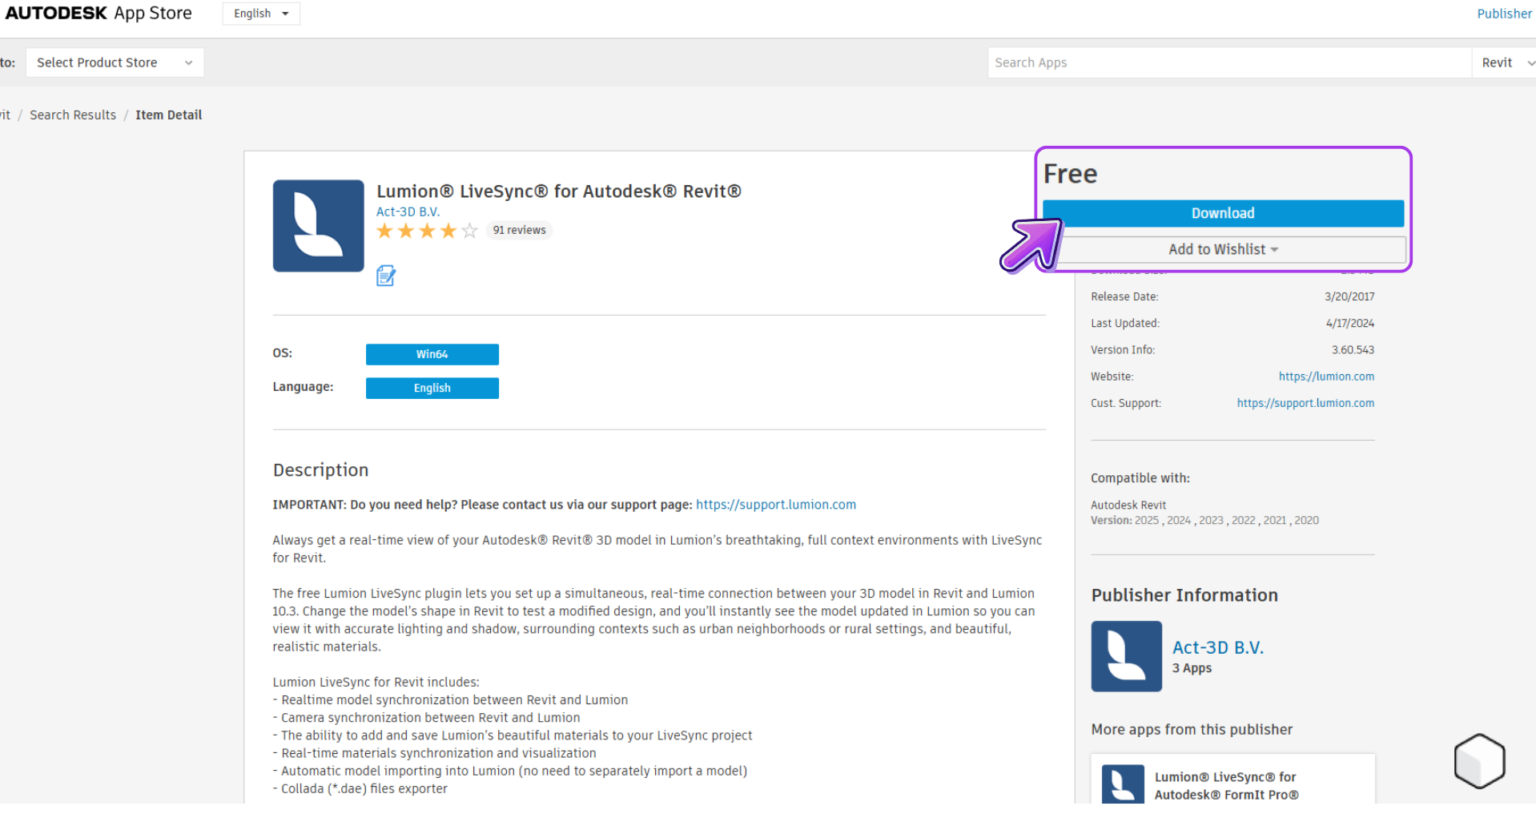The width and height of the screenshot is (1536, 814).
Task: Open the Select Product Store dropdown
Action: (x=113, y=61)
